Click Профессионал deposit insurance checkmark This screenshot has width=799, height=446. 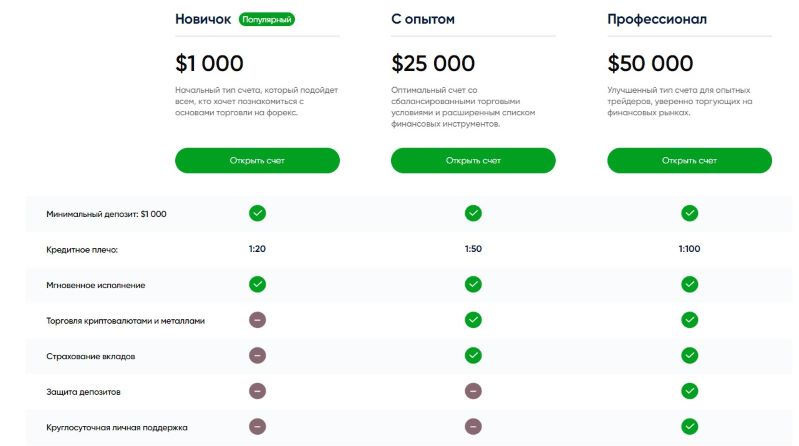[689, 355]
